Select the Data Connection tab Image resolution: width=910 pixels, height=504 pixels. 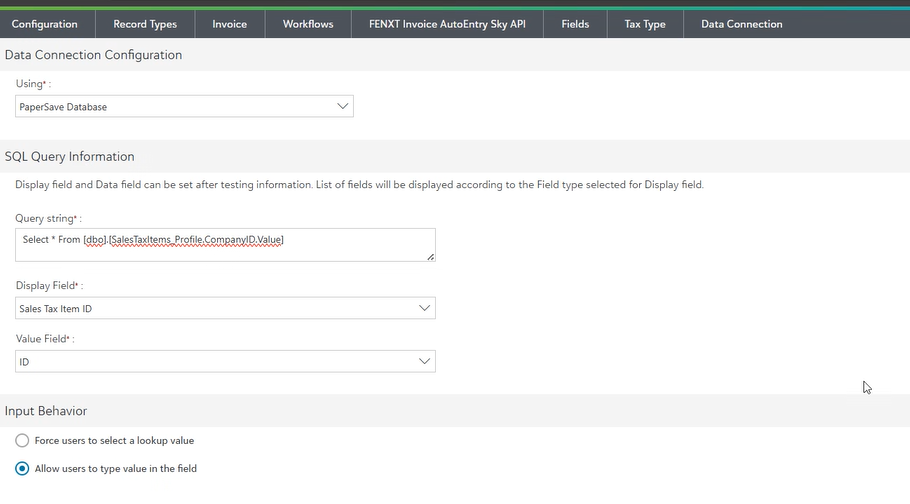coord(742,24)
